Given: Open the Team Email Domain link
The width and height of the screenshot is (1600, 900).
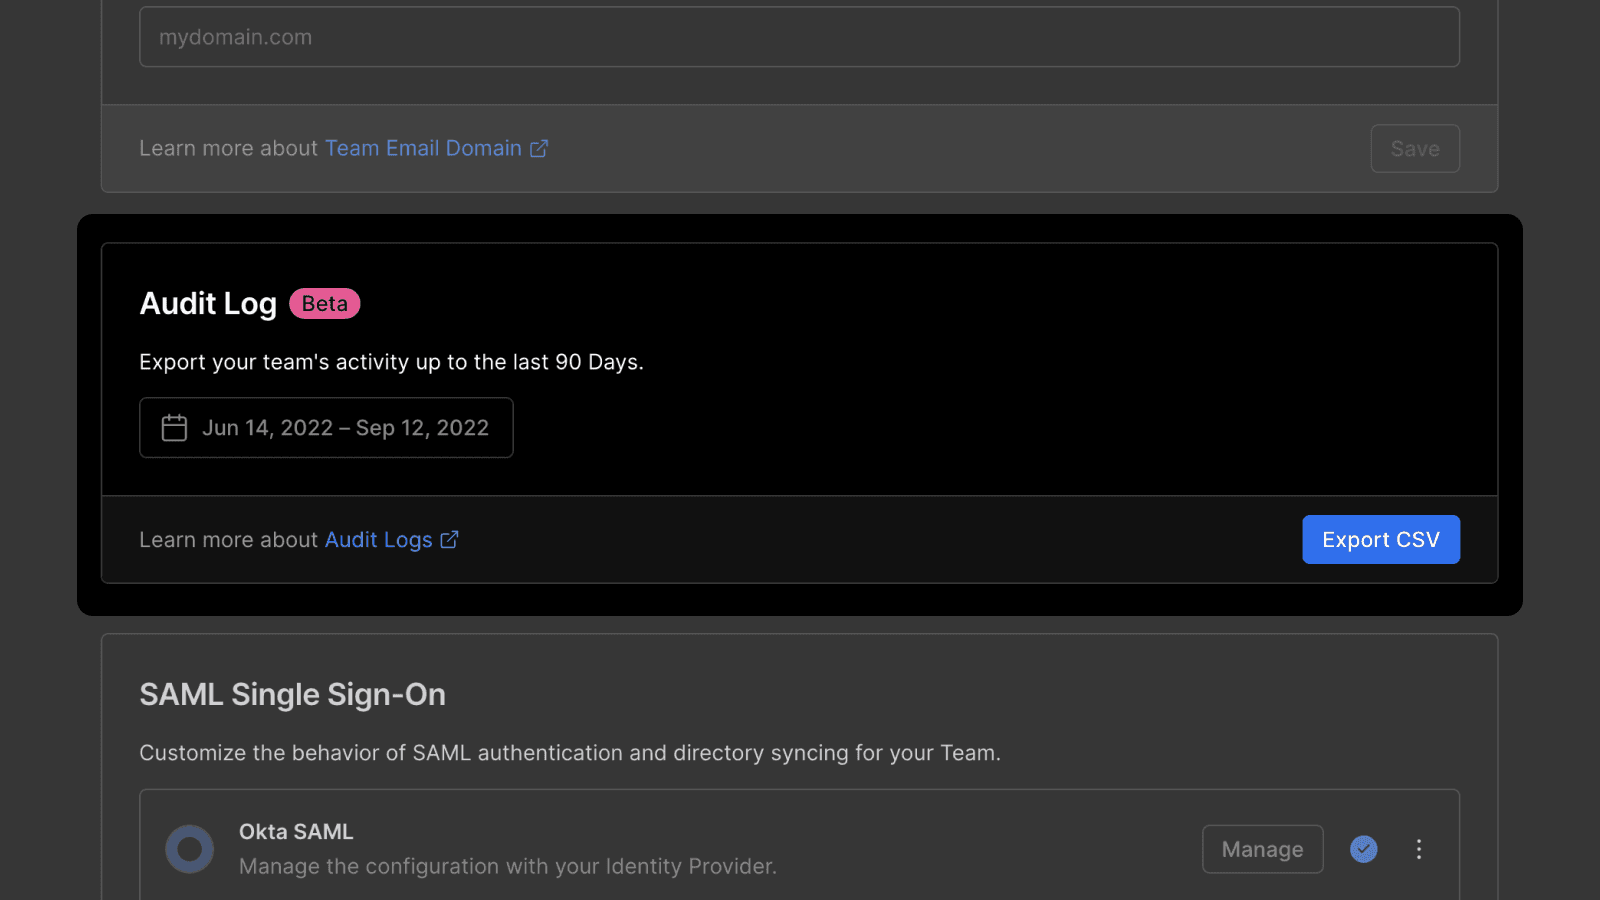Looking at the screenshot, I should pyautogui.click(x=423, y=149).
